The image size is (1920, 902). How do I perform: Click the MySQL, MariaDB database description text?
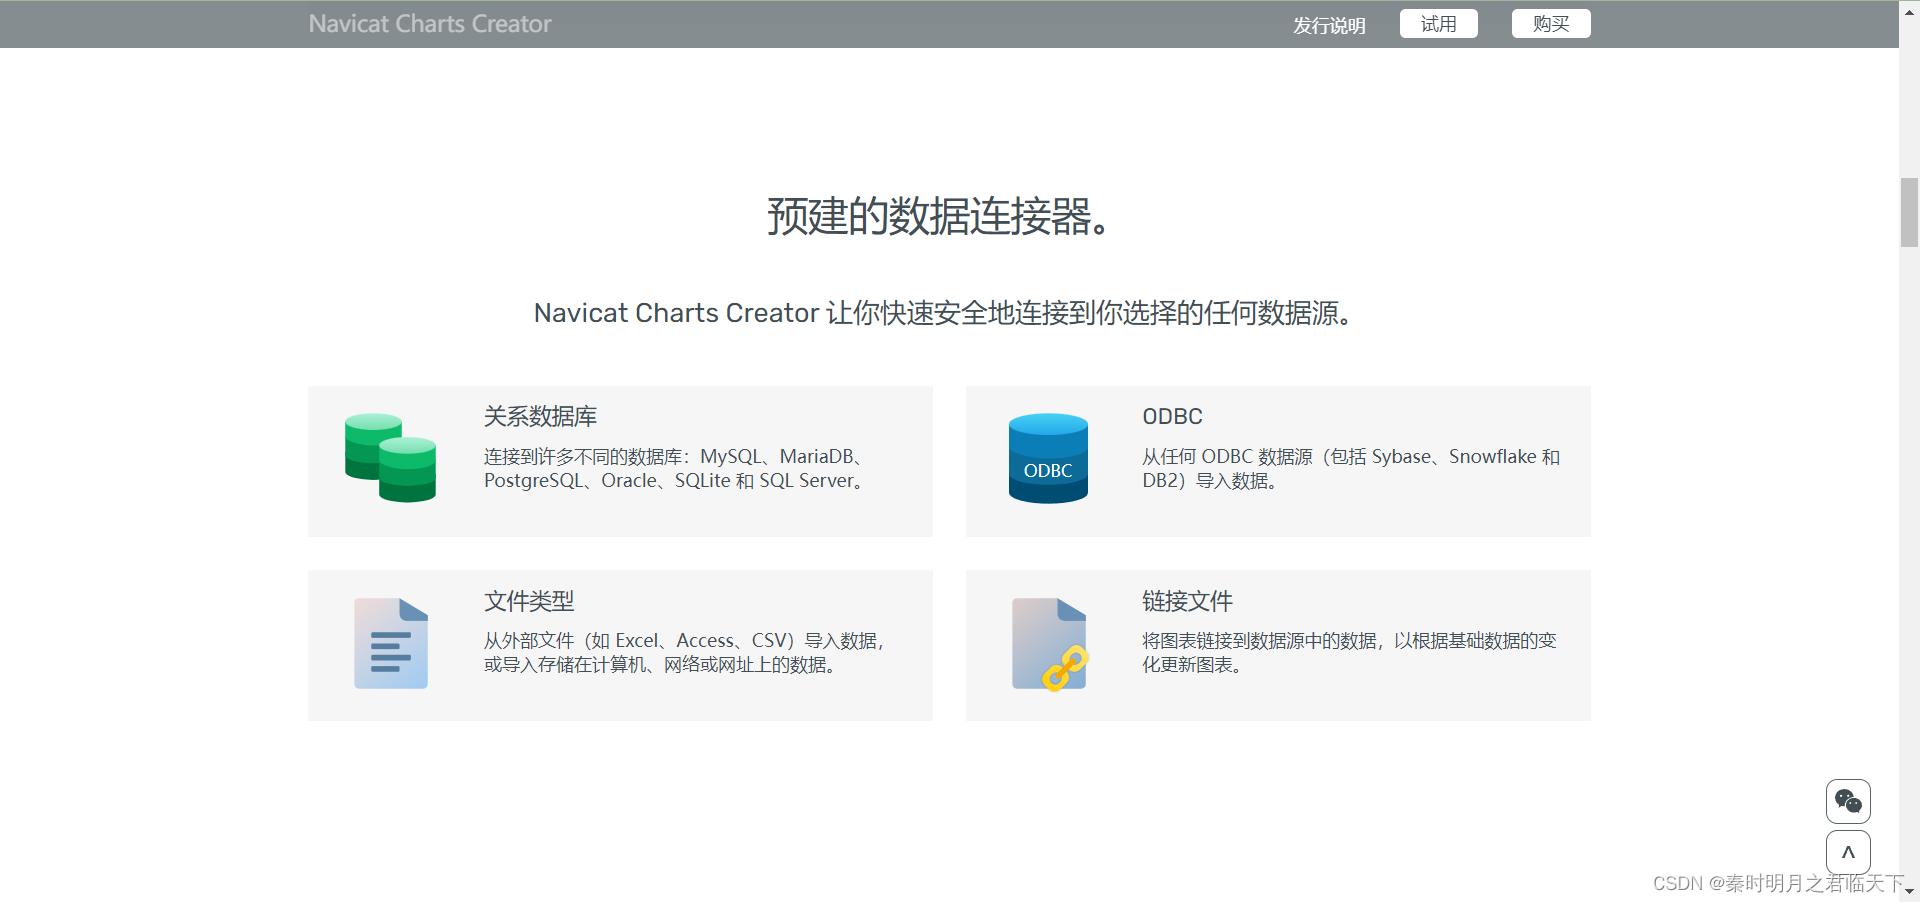click(x=676, y=469)
